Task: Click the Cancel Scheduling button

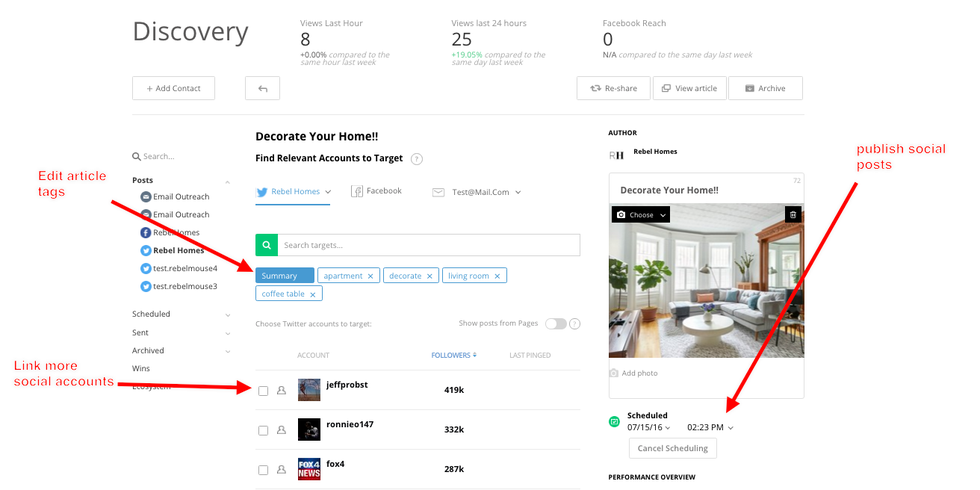Action: [672, 448]
